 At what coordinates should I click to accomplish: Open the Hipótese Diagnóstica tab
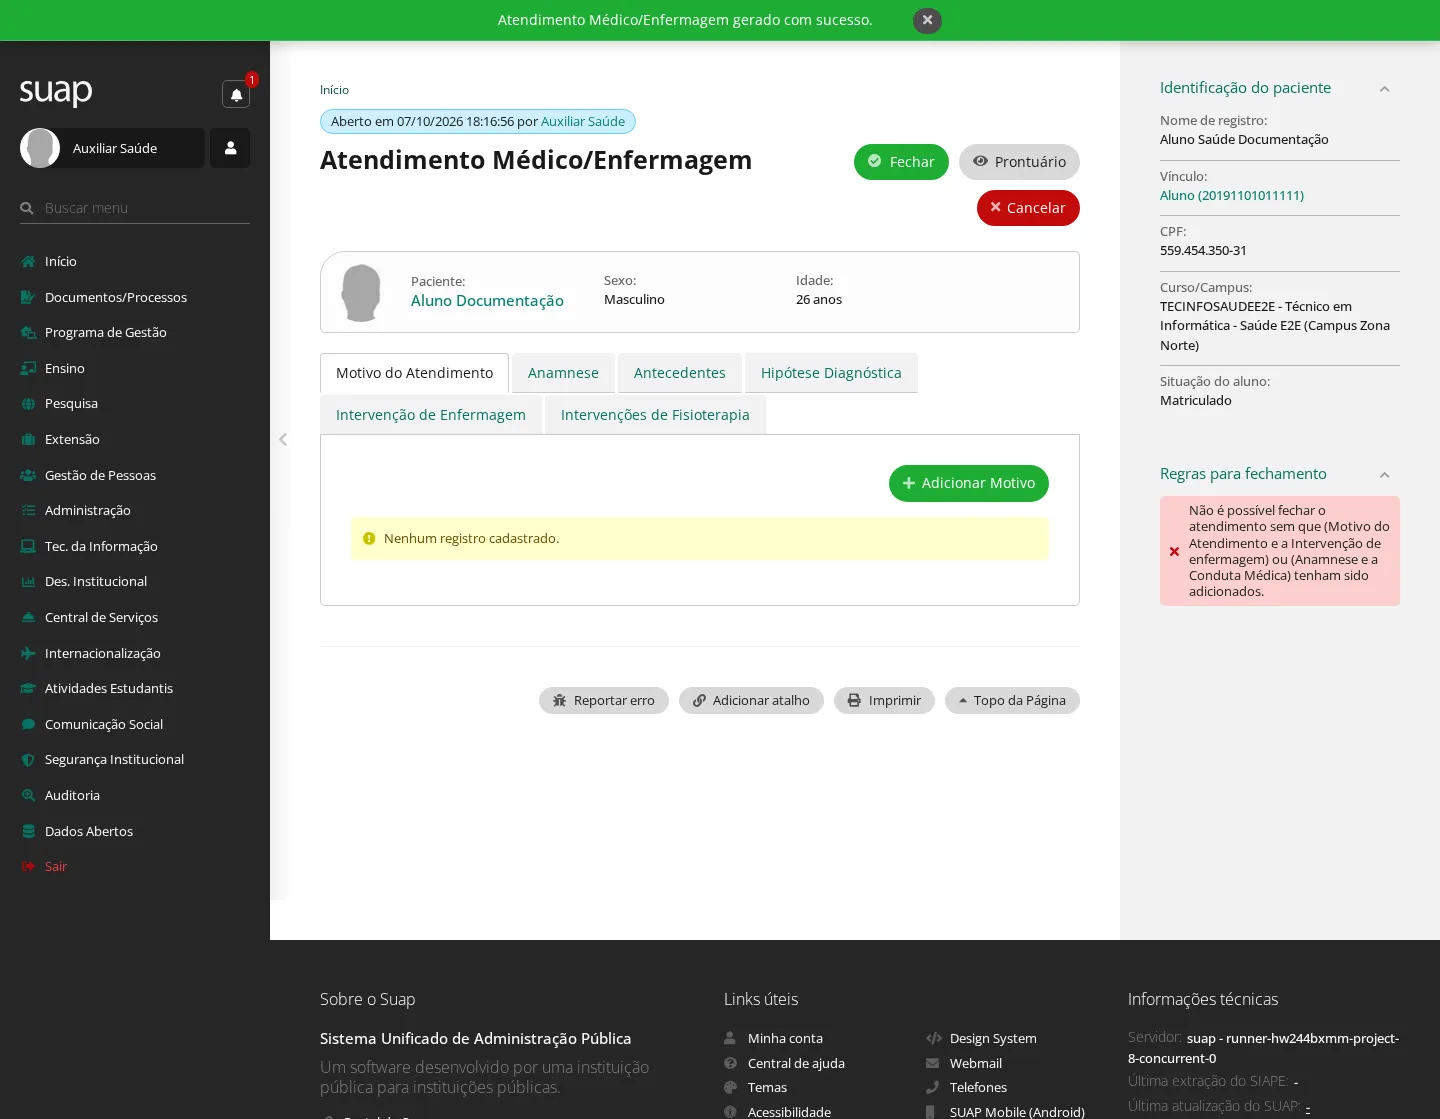[x=831, y=373]
